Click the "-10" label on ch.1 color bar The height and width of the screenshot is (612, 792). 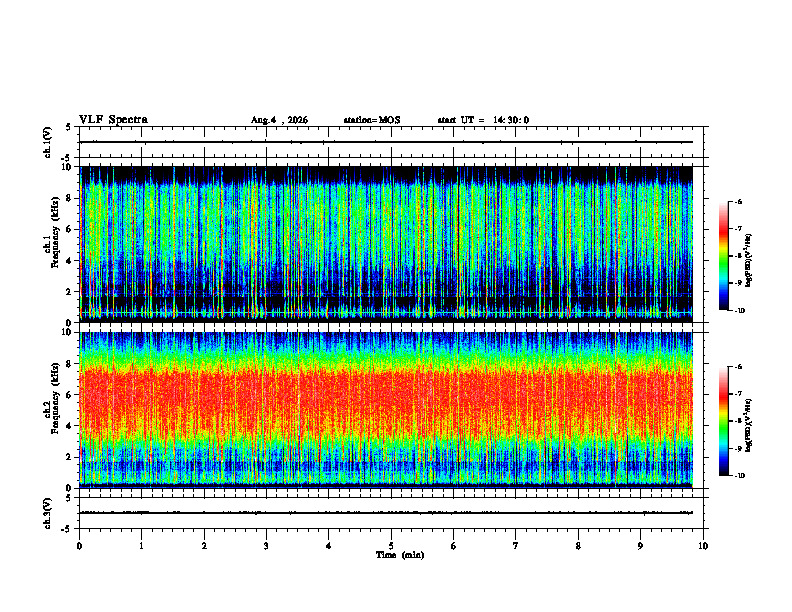click(740, 311)
